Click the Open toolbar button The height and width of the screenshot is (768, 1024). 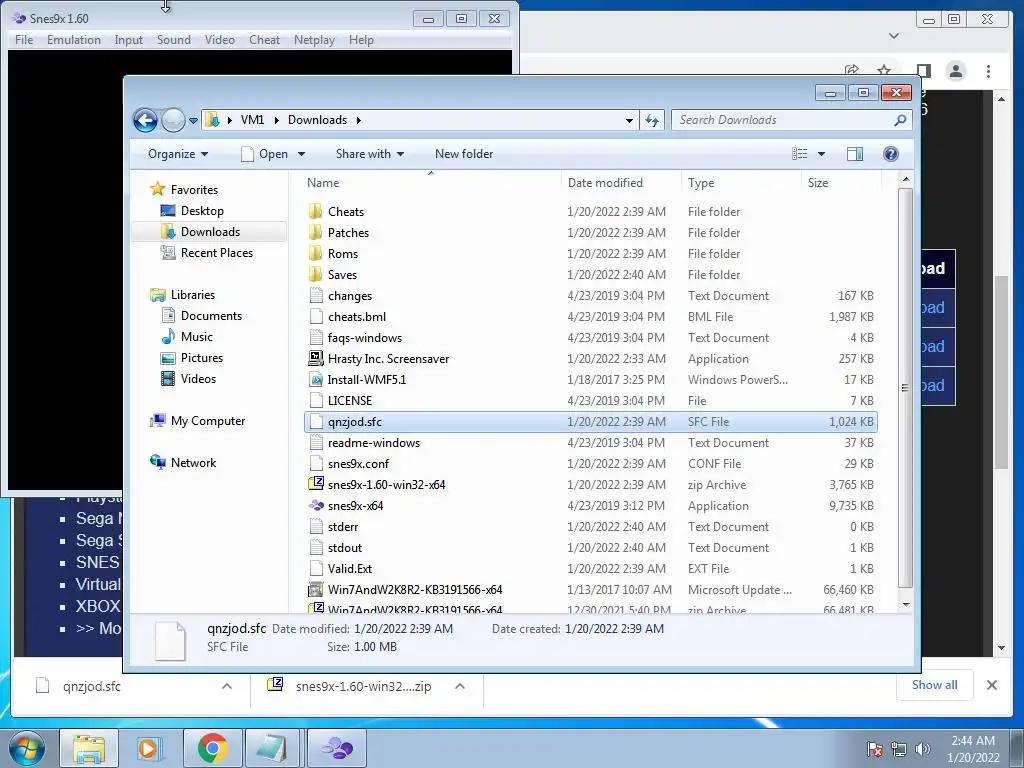264,154
